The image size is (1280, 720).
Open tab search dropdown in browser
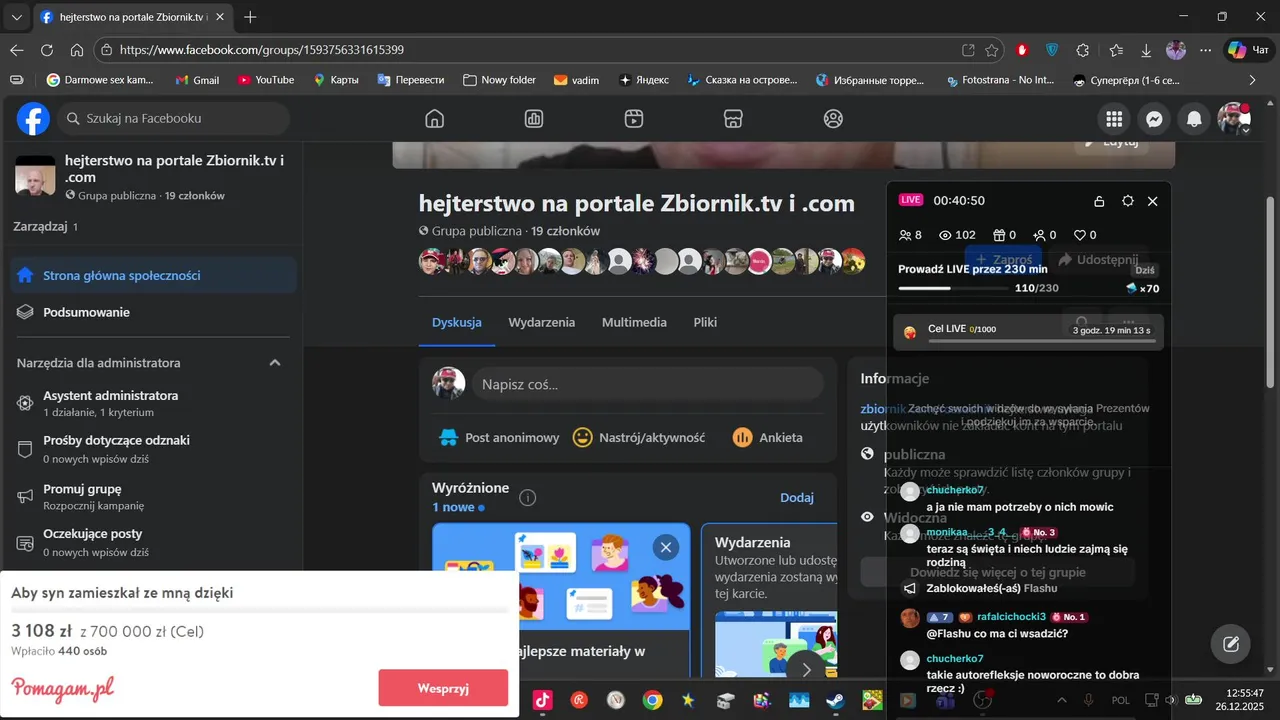[16, 17]
